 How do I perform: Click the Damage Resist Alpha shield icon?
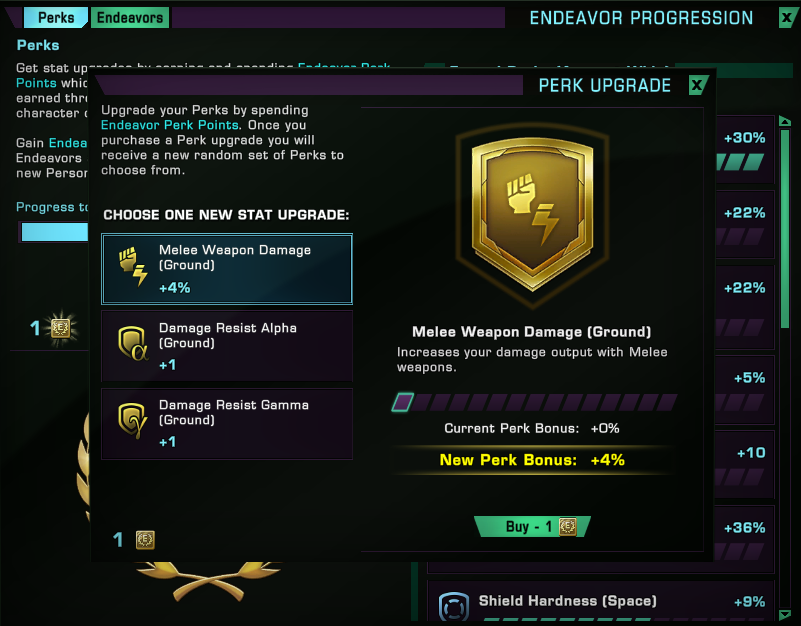[133, 343]
